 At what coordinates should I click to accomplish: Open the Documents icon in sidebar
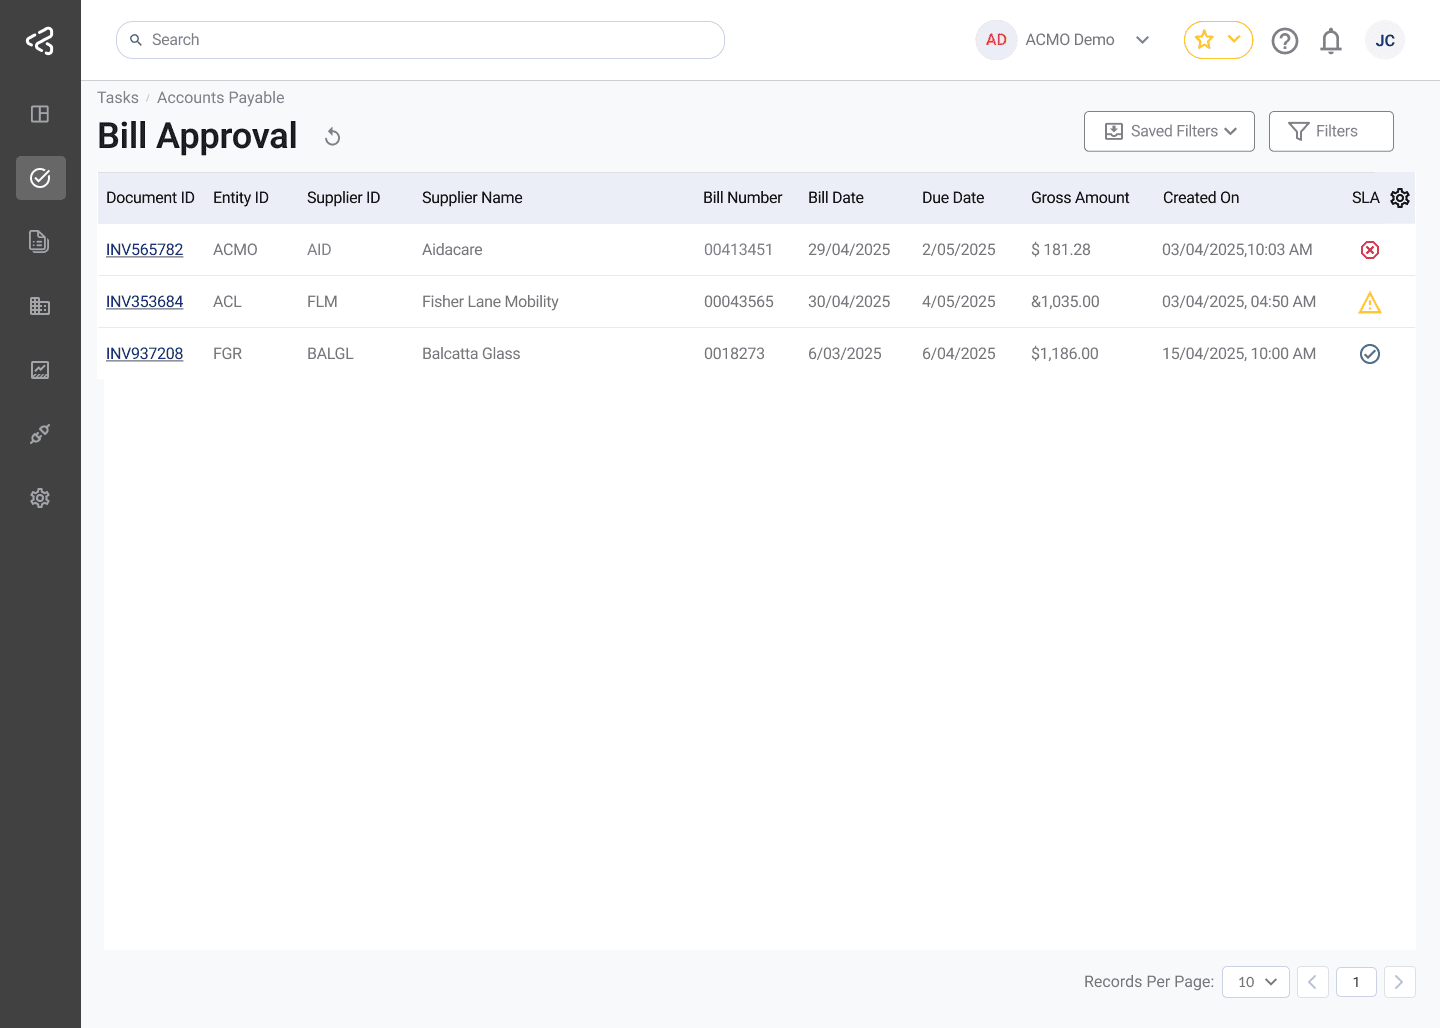click(40, 242)
